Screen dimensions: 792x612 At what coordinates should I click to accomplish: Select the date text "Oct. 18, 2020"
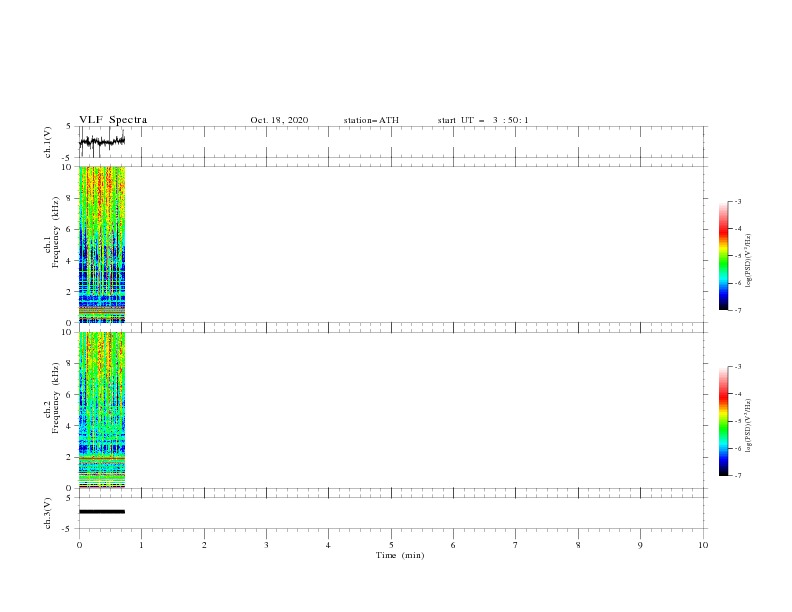[x=279, y=120]
